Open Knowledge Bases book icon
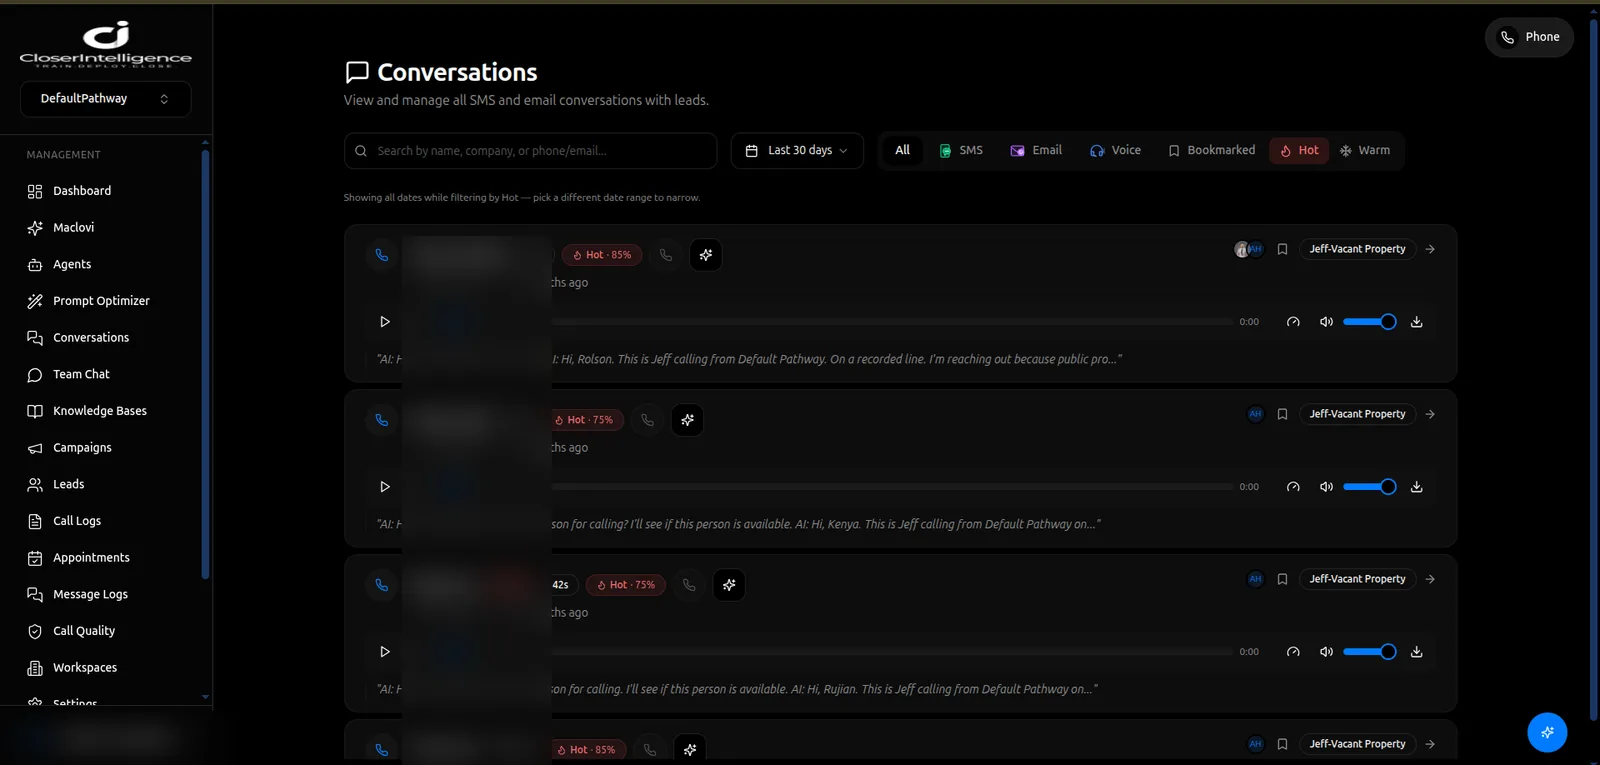 pyautogui.click(x=35, y=411)
